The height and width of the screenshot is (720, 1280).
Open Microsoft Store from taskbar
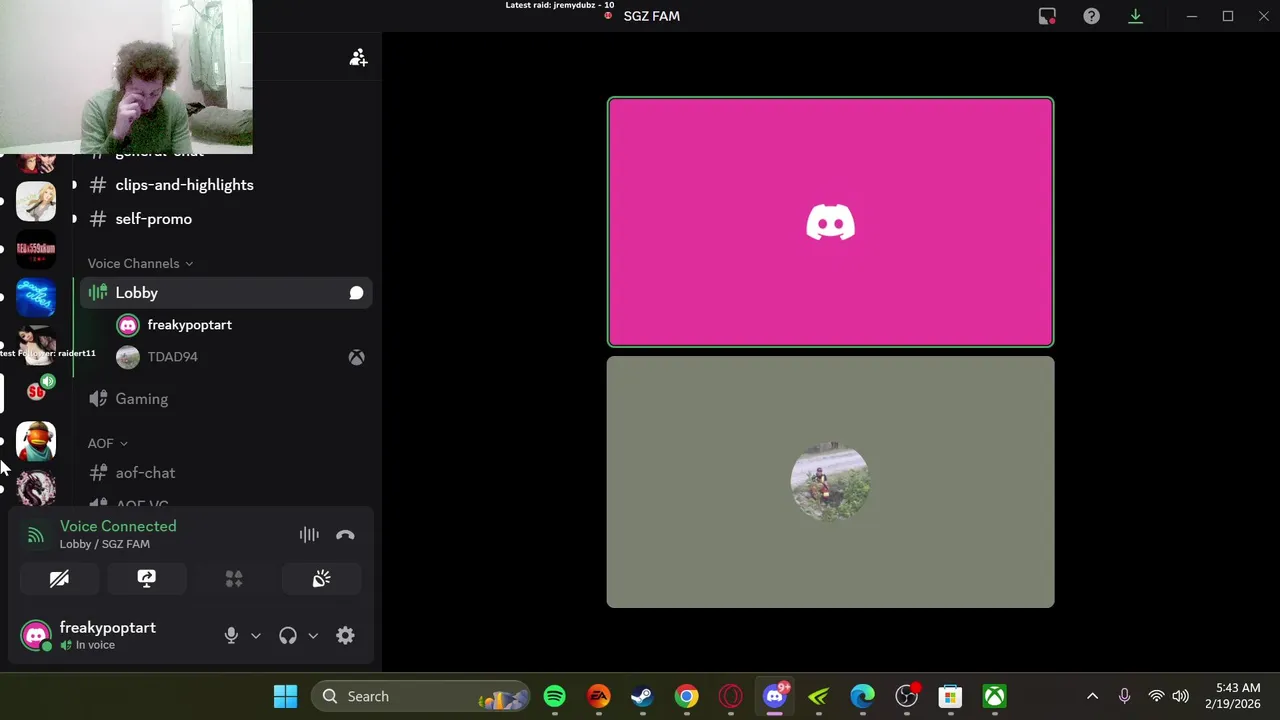click(x=950, y=696)
